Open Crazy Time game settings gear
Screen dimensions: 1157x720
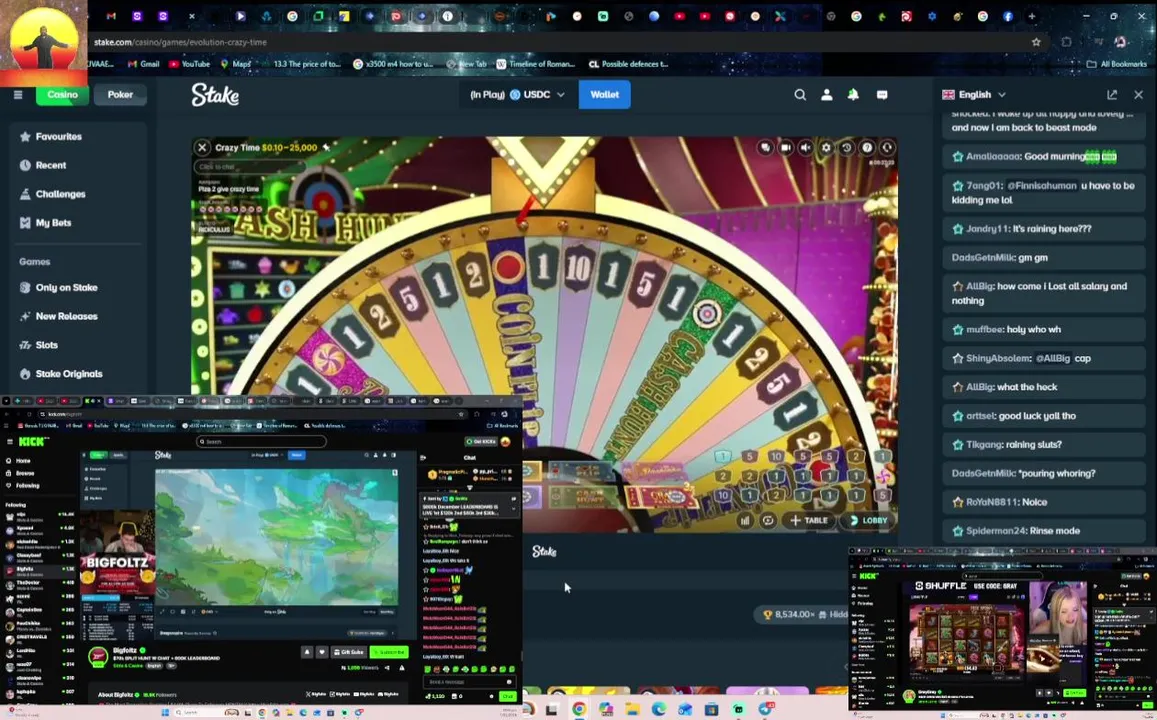[x=826, y=148]
